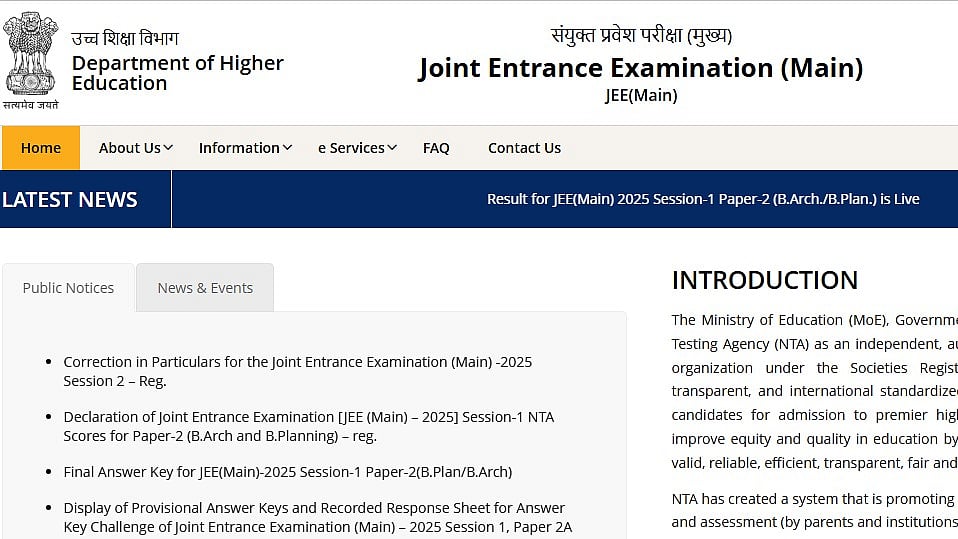Click the scrolling Result for JEE(Main) news
The image size is (958, 539).
(703, 199)
